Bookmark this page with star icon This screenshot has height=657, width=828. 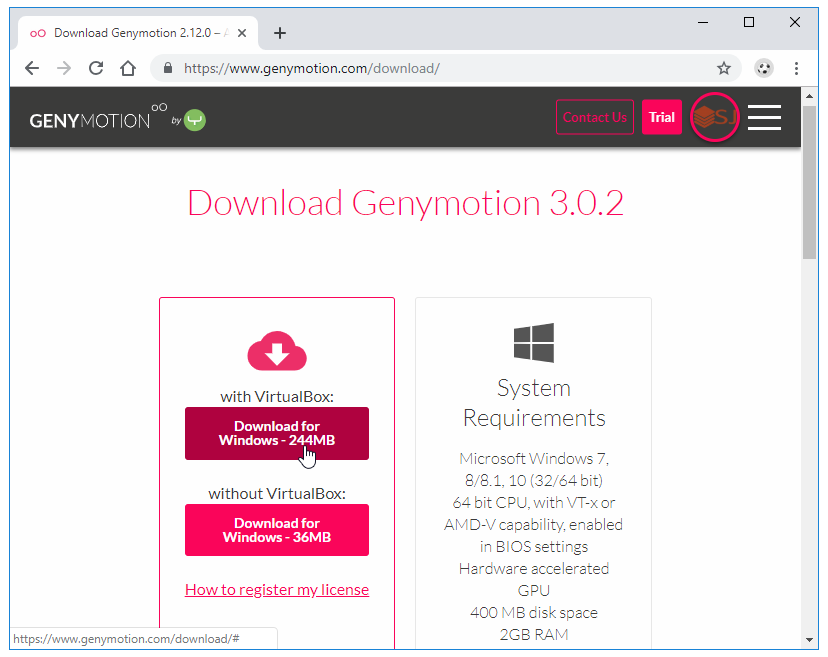[x=724, y=68]
